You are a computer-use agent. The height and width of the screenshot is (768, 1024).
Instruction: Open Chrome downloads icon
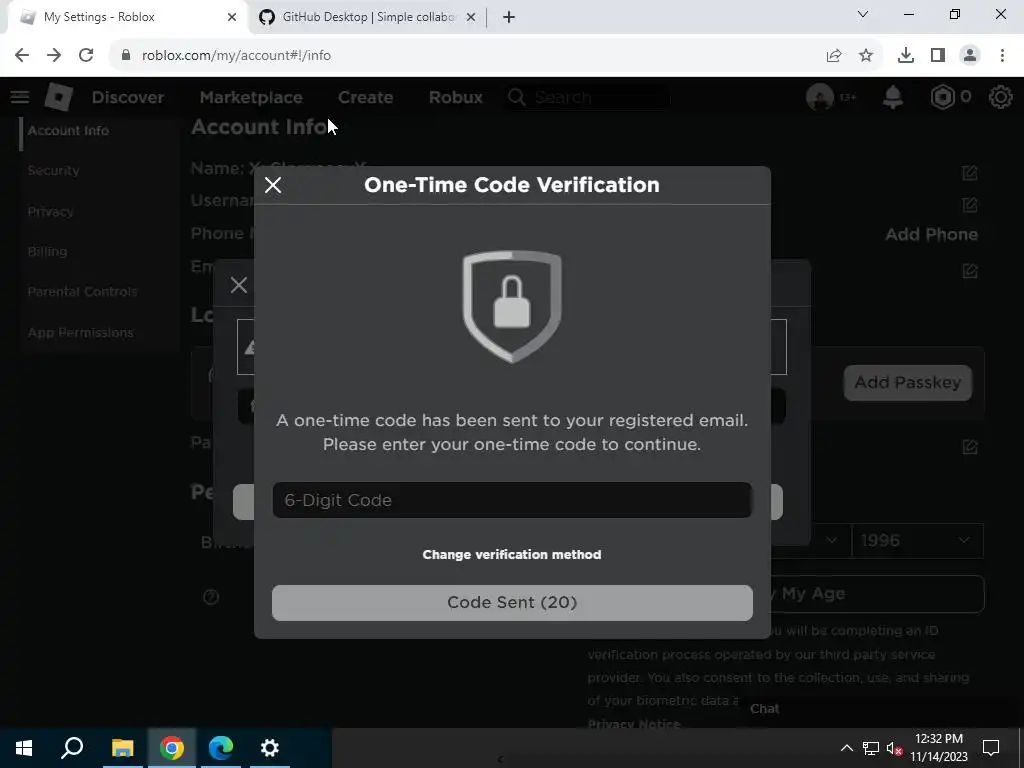pos(905,56)
